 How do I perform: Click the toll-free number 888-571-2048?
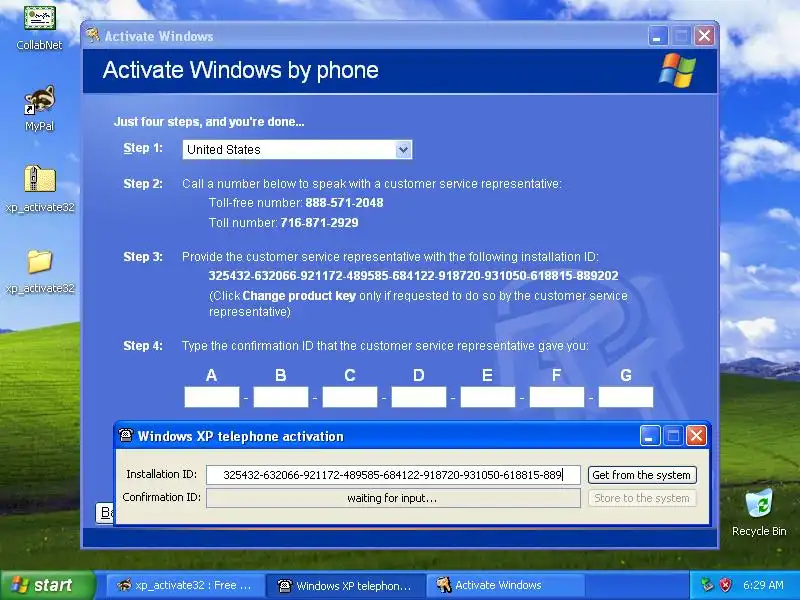[x=344, y=203]
